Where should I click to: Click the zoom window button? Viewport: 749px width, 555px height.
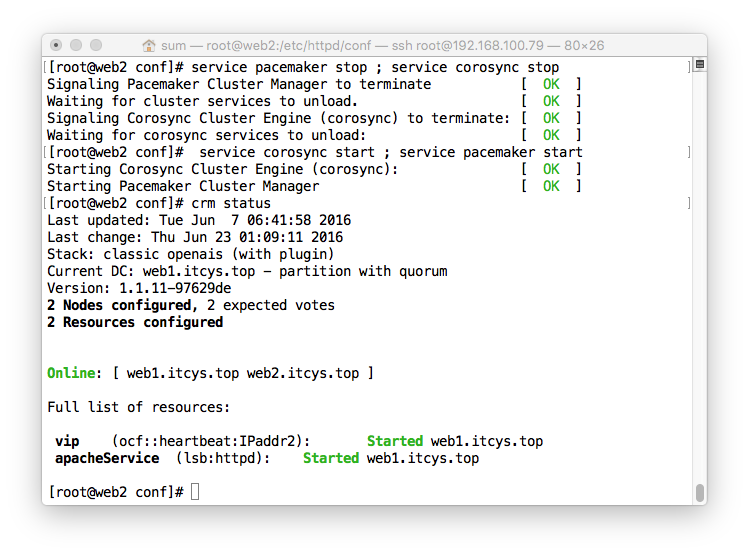coord(96,45)
